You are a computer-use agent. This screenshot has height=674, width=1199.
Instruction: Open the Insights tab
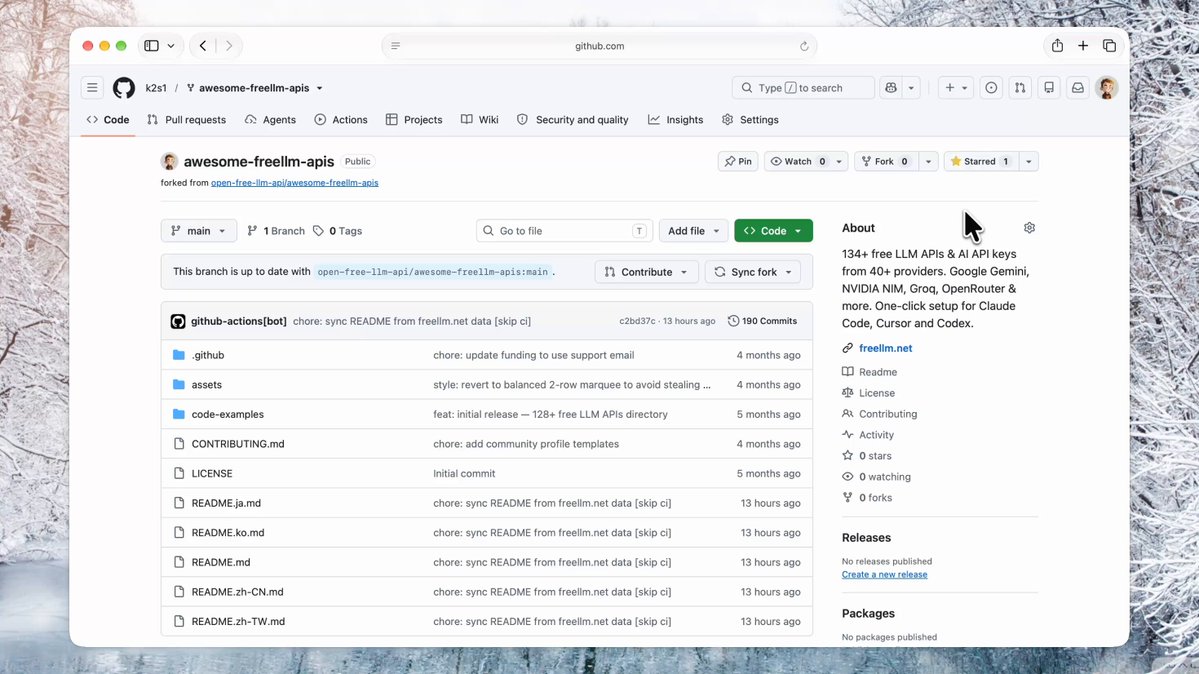point(675,120)
